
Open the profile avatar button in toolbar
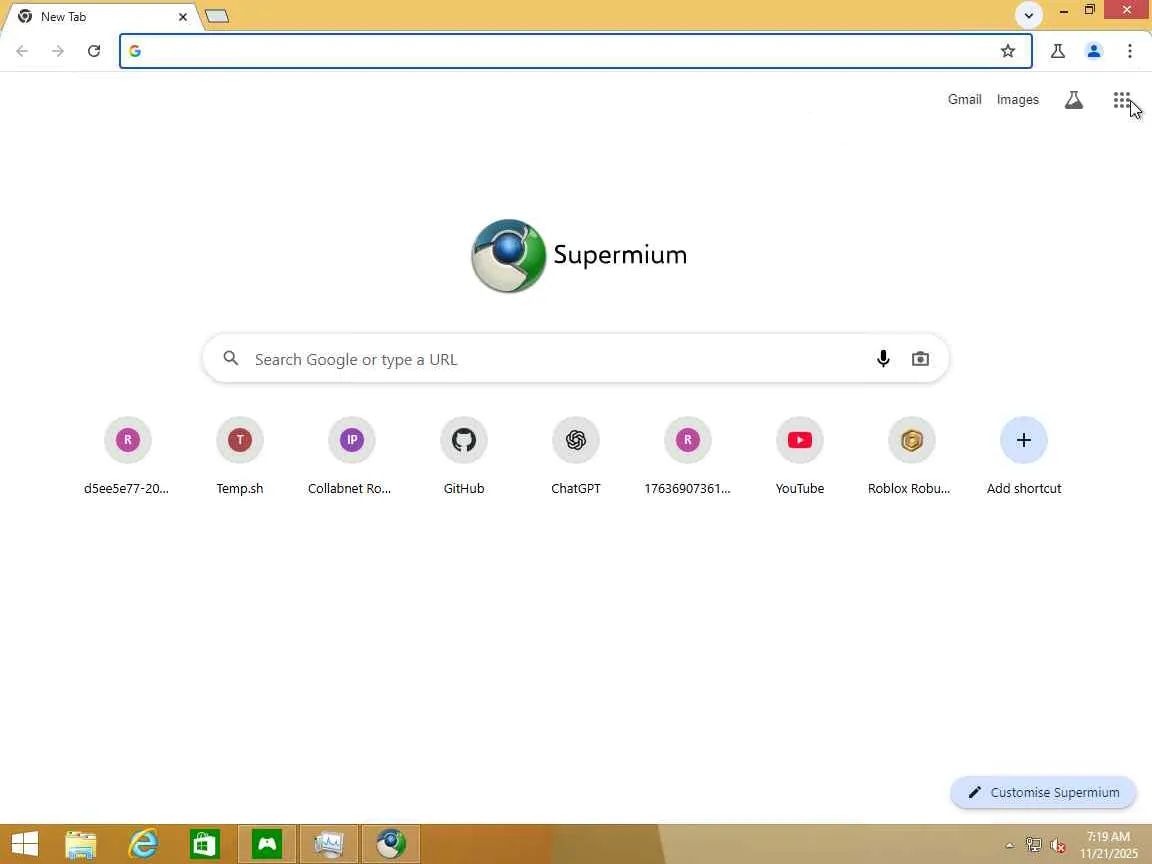1093,51
